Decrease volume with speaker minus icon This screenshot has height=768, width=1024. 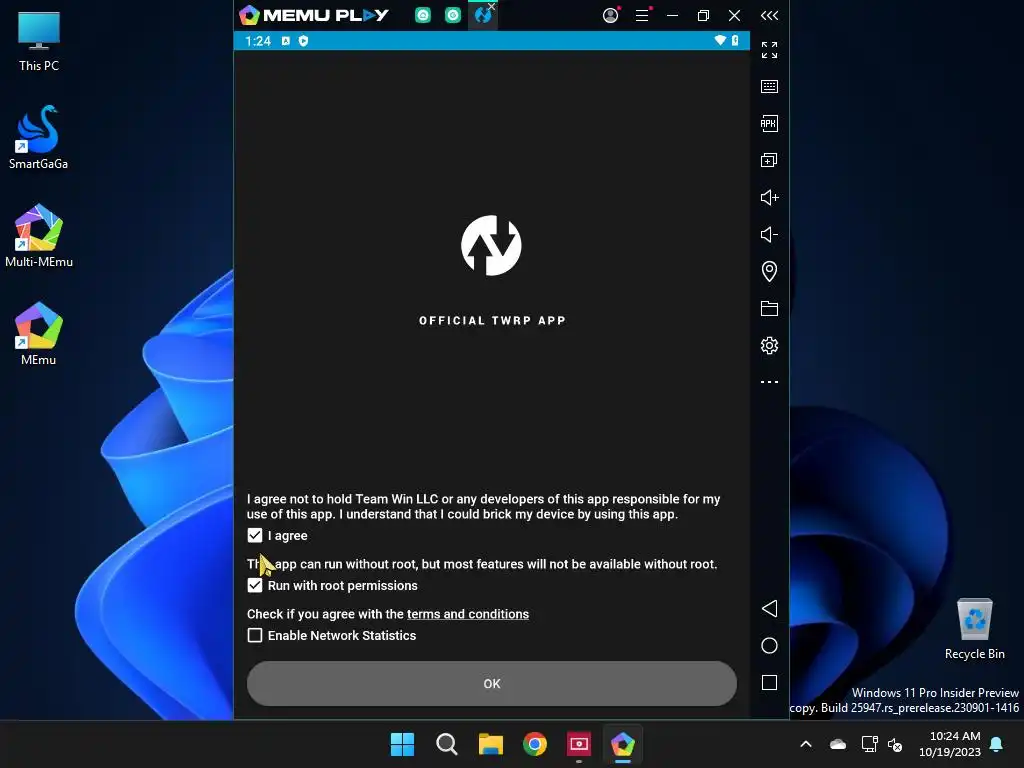point(769,234)
